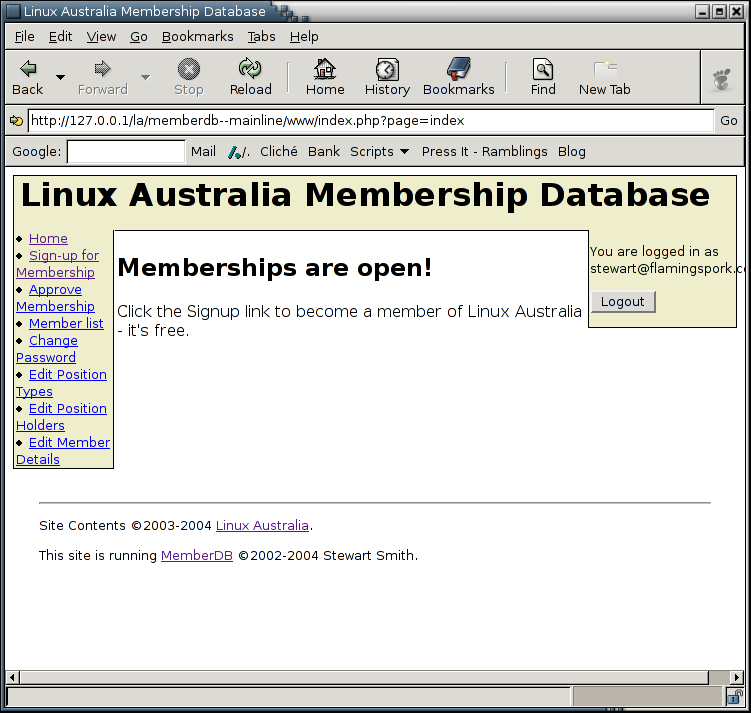Open the Help menu
Screen dimensions: 751x713
pyautogui.click(x=304, y=36)
